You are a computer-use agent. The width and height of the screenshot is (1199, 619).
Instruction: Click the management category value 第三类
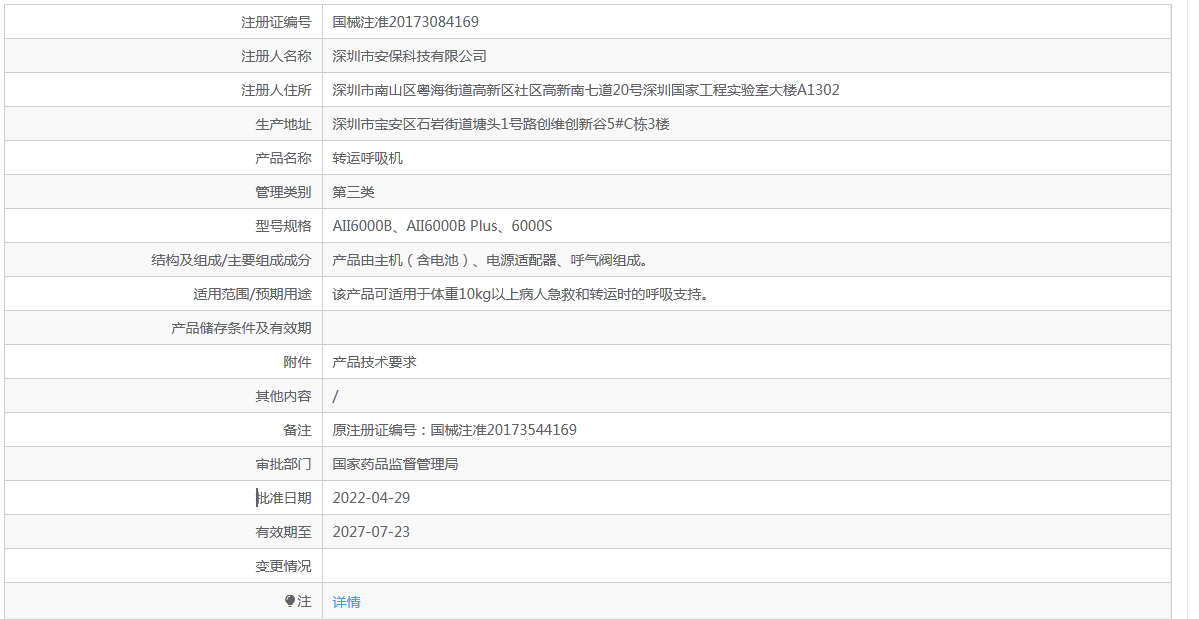(x=353, y=192)
